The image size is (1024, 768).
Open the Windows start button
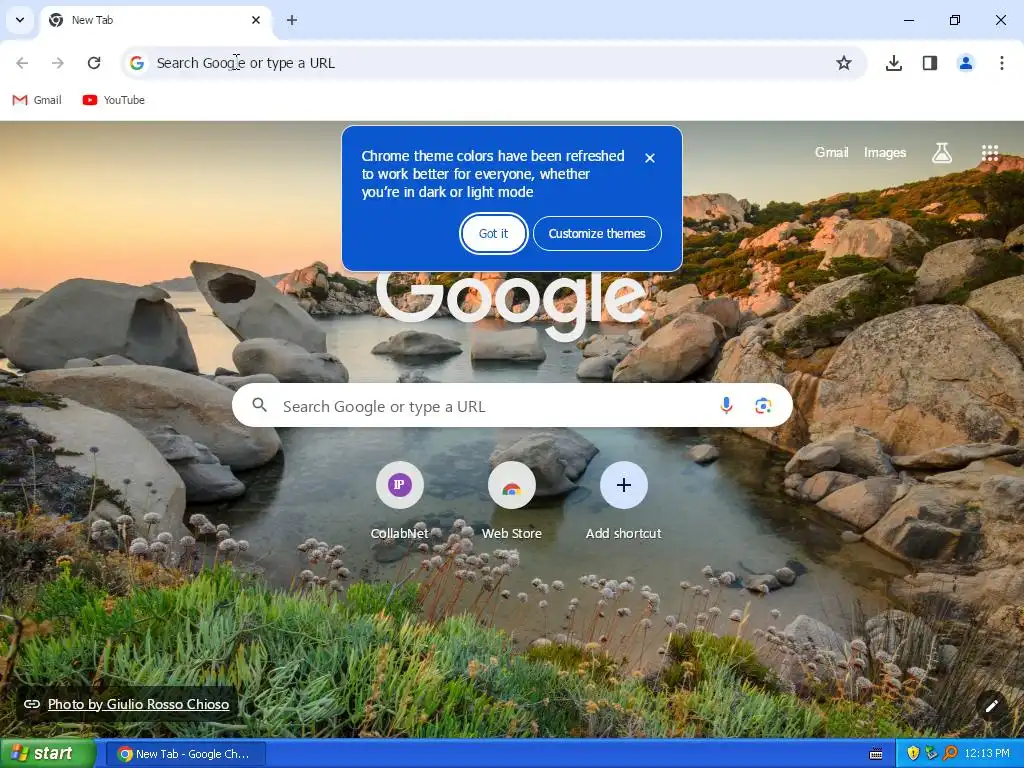click(x=48, y=754)
